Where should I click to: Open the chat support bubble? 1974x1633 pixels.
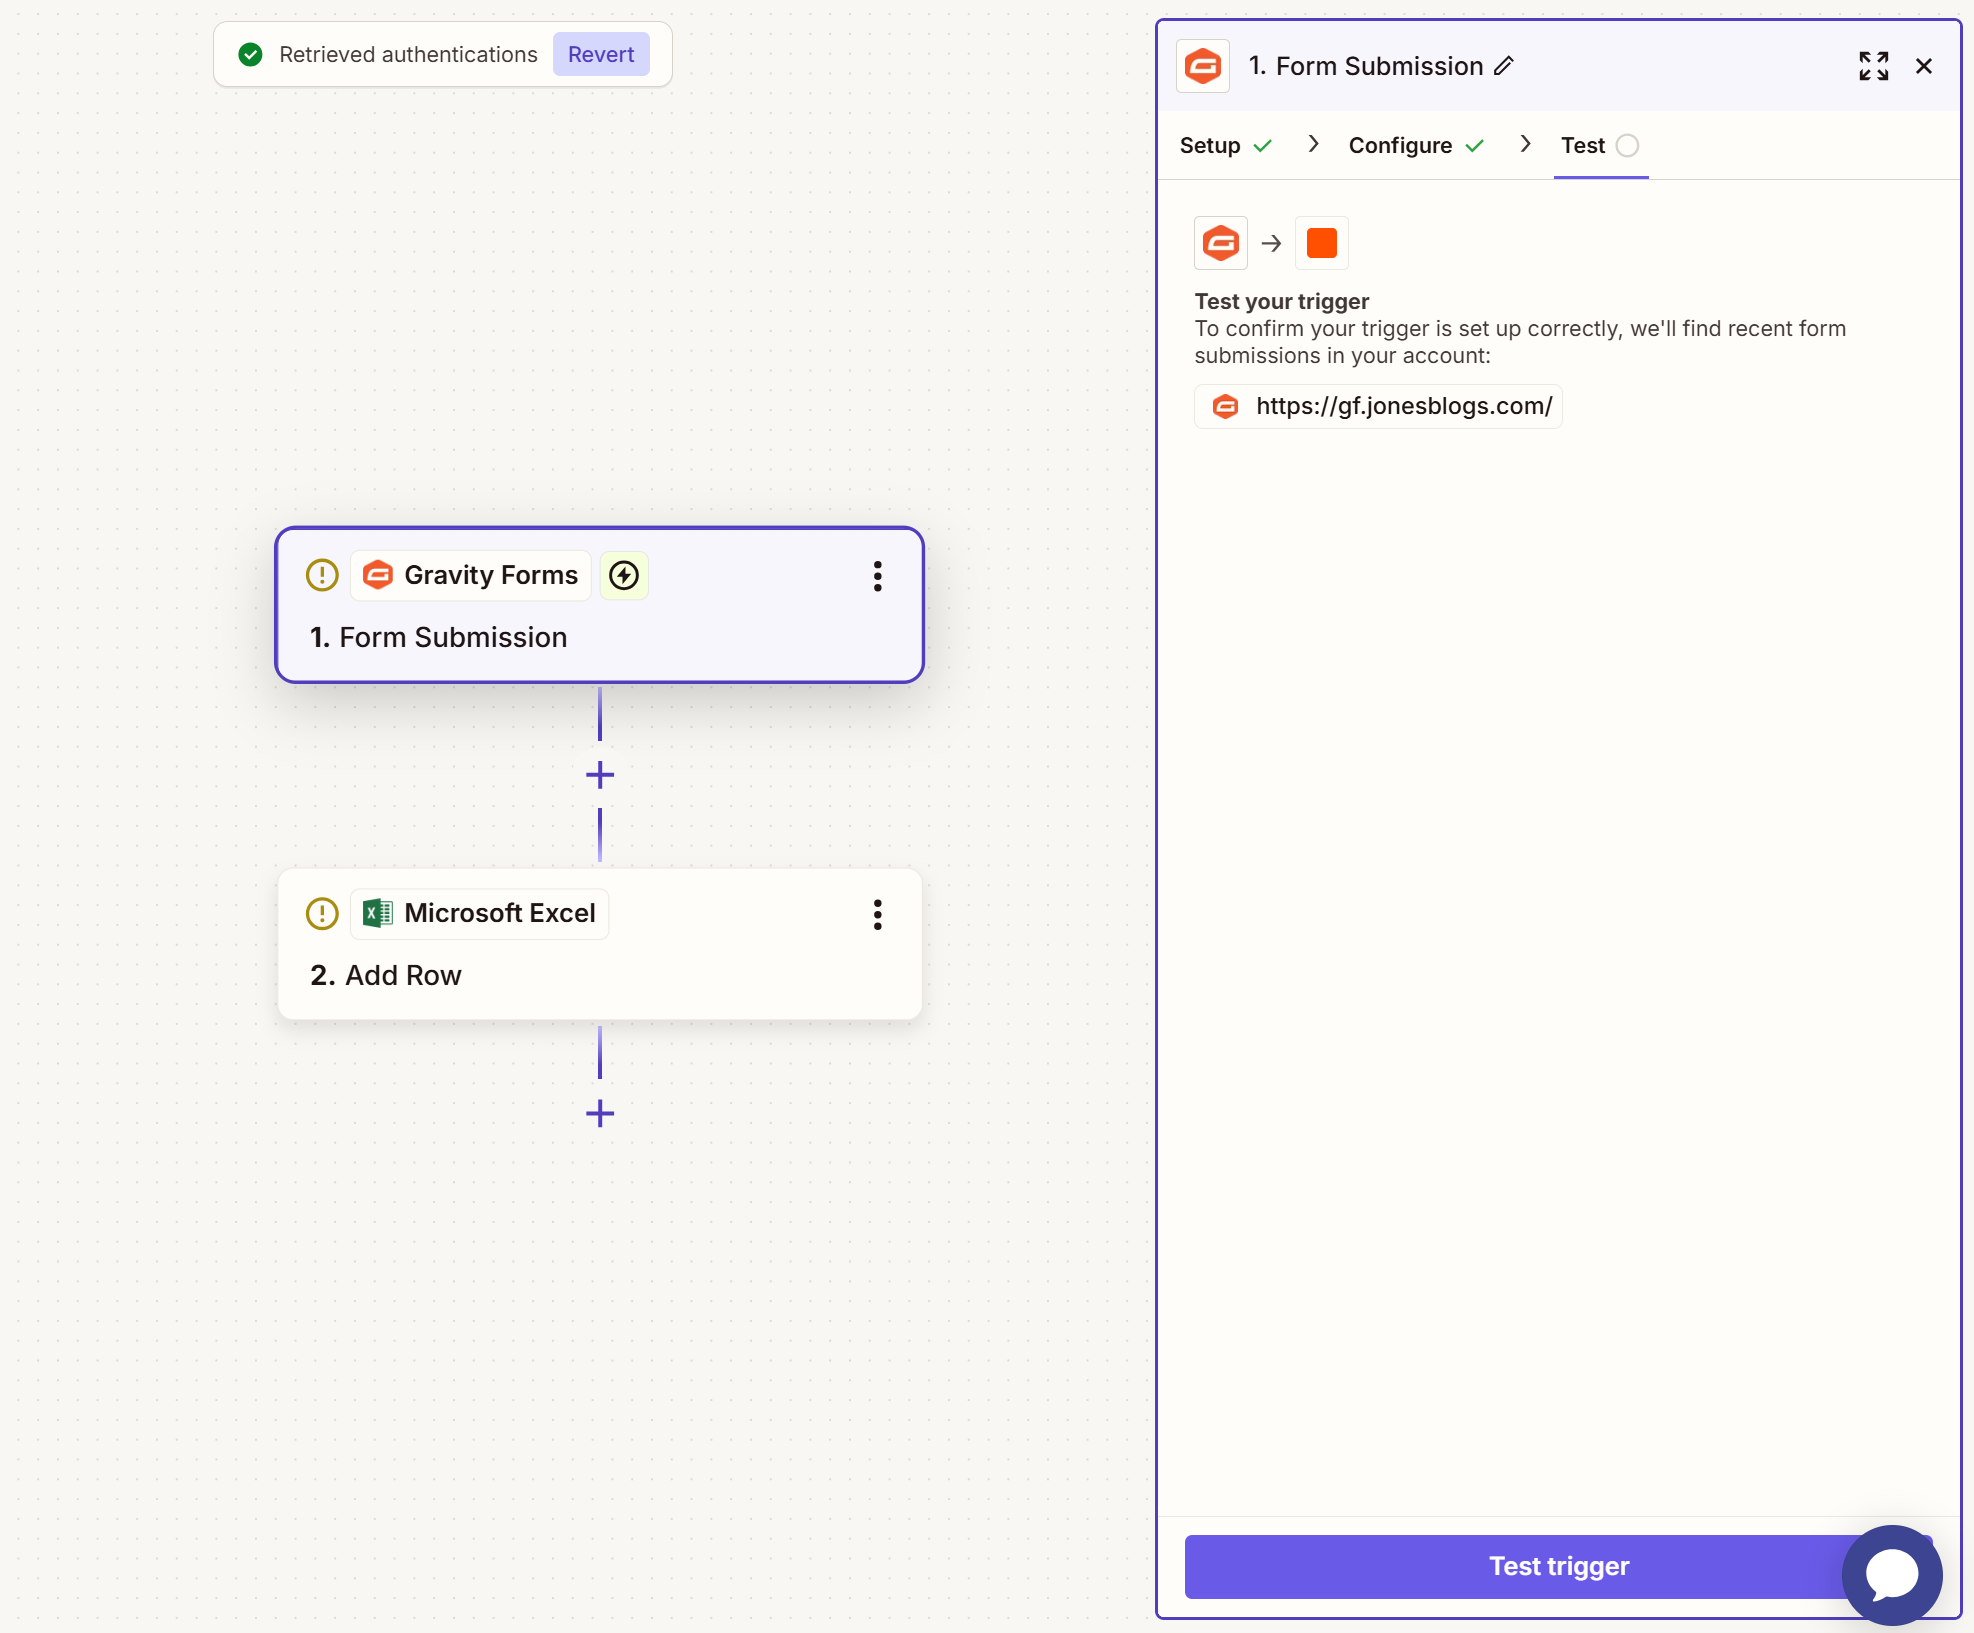(x=1891, y=1574)
